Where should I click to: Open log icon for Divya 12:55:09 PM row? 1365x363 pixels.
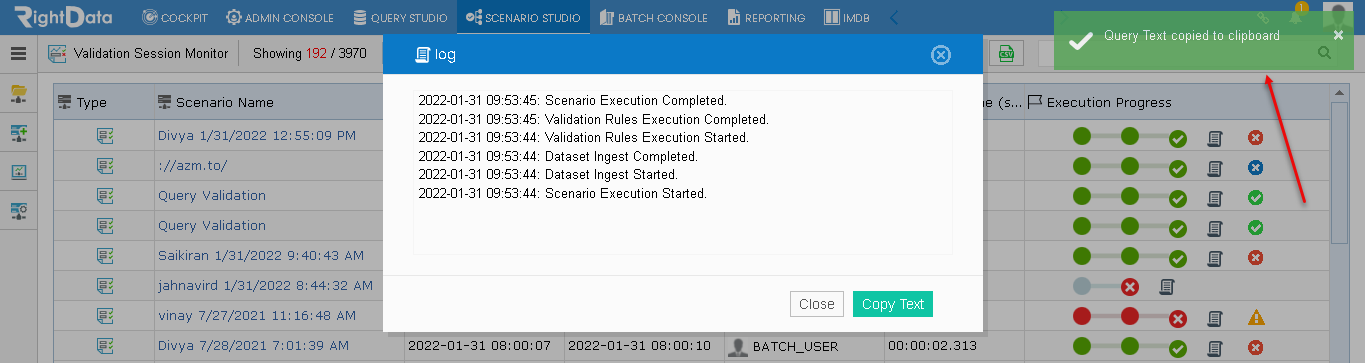coord(1215,138)
